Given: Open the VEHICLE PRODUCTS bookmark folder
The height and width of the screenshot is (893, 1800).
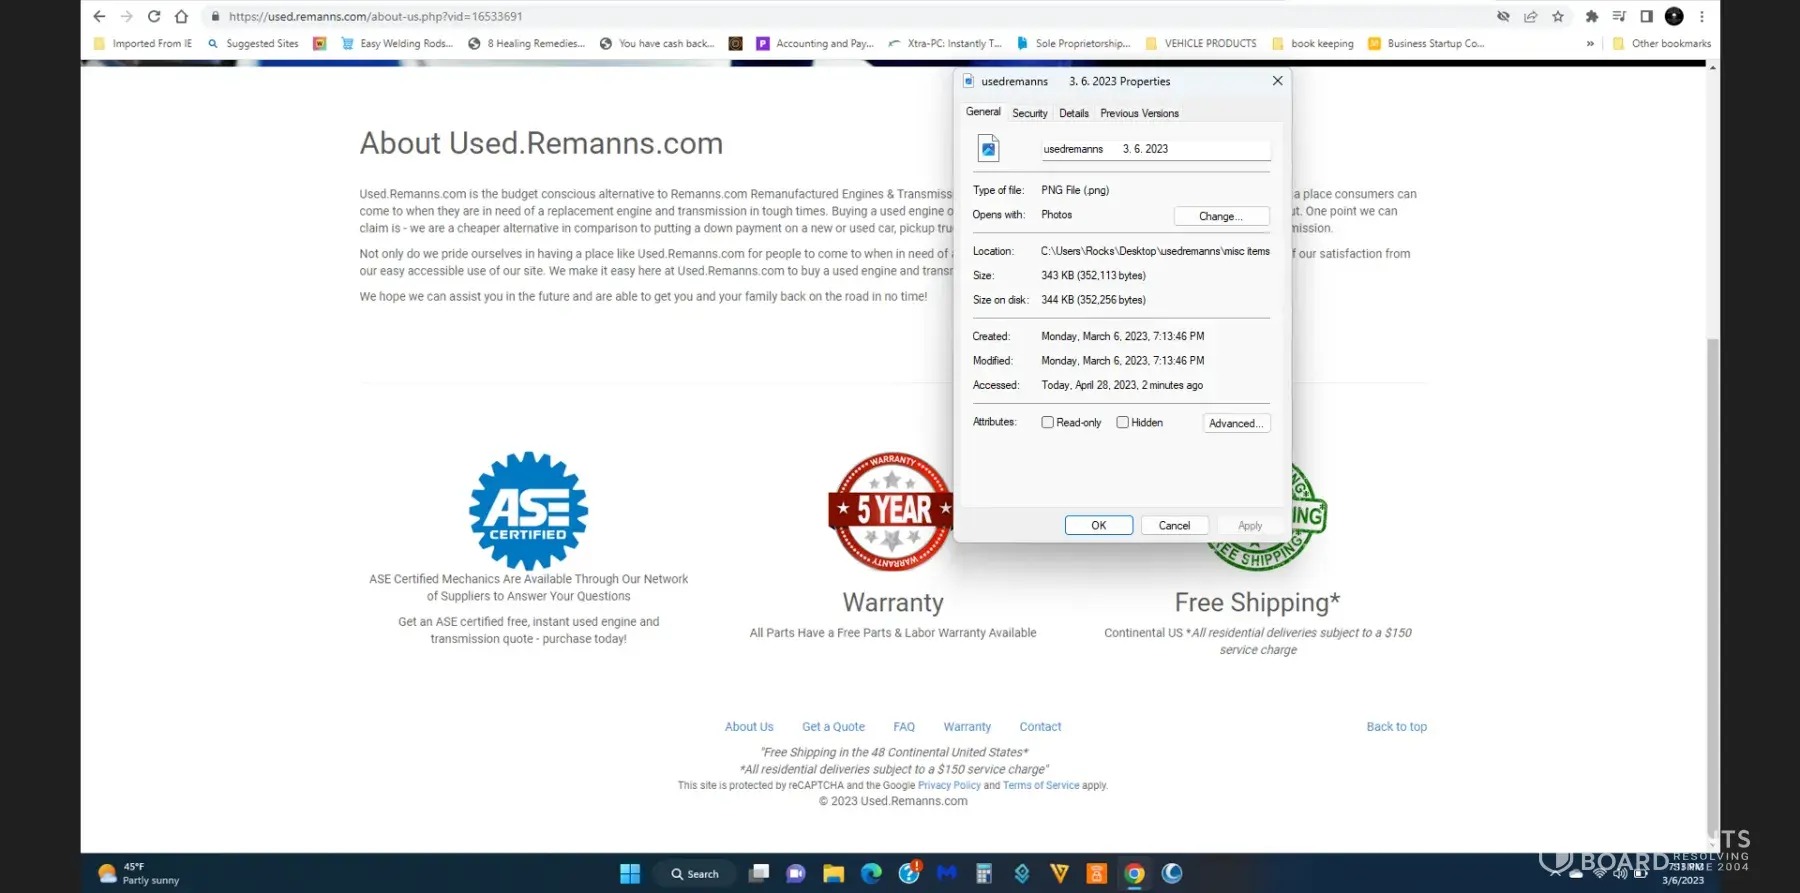Looking at the screenshot, I should [x=1201, y=43].
